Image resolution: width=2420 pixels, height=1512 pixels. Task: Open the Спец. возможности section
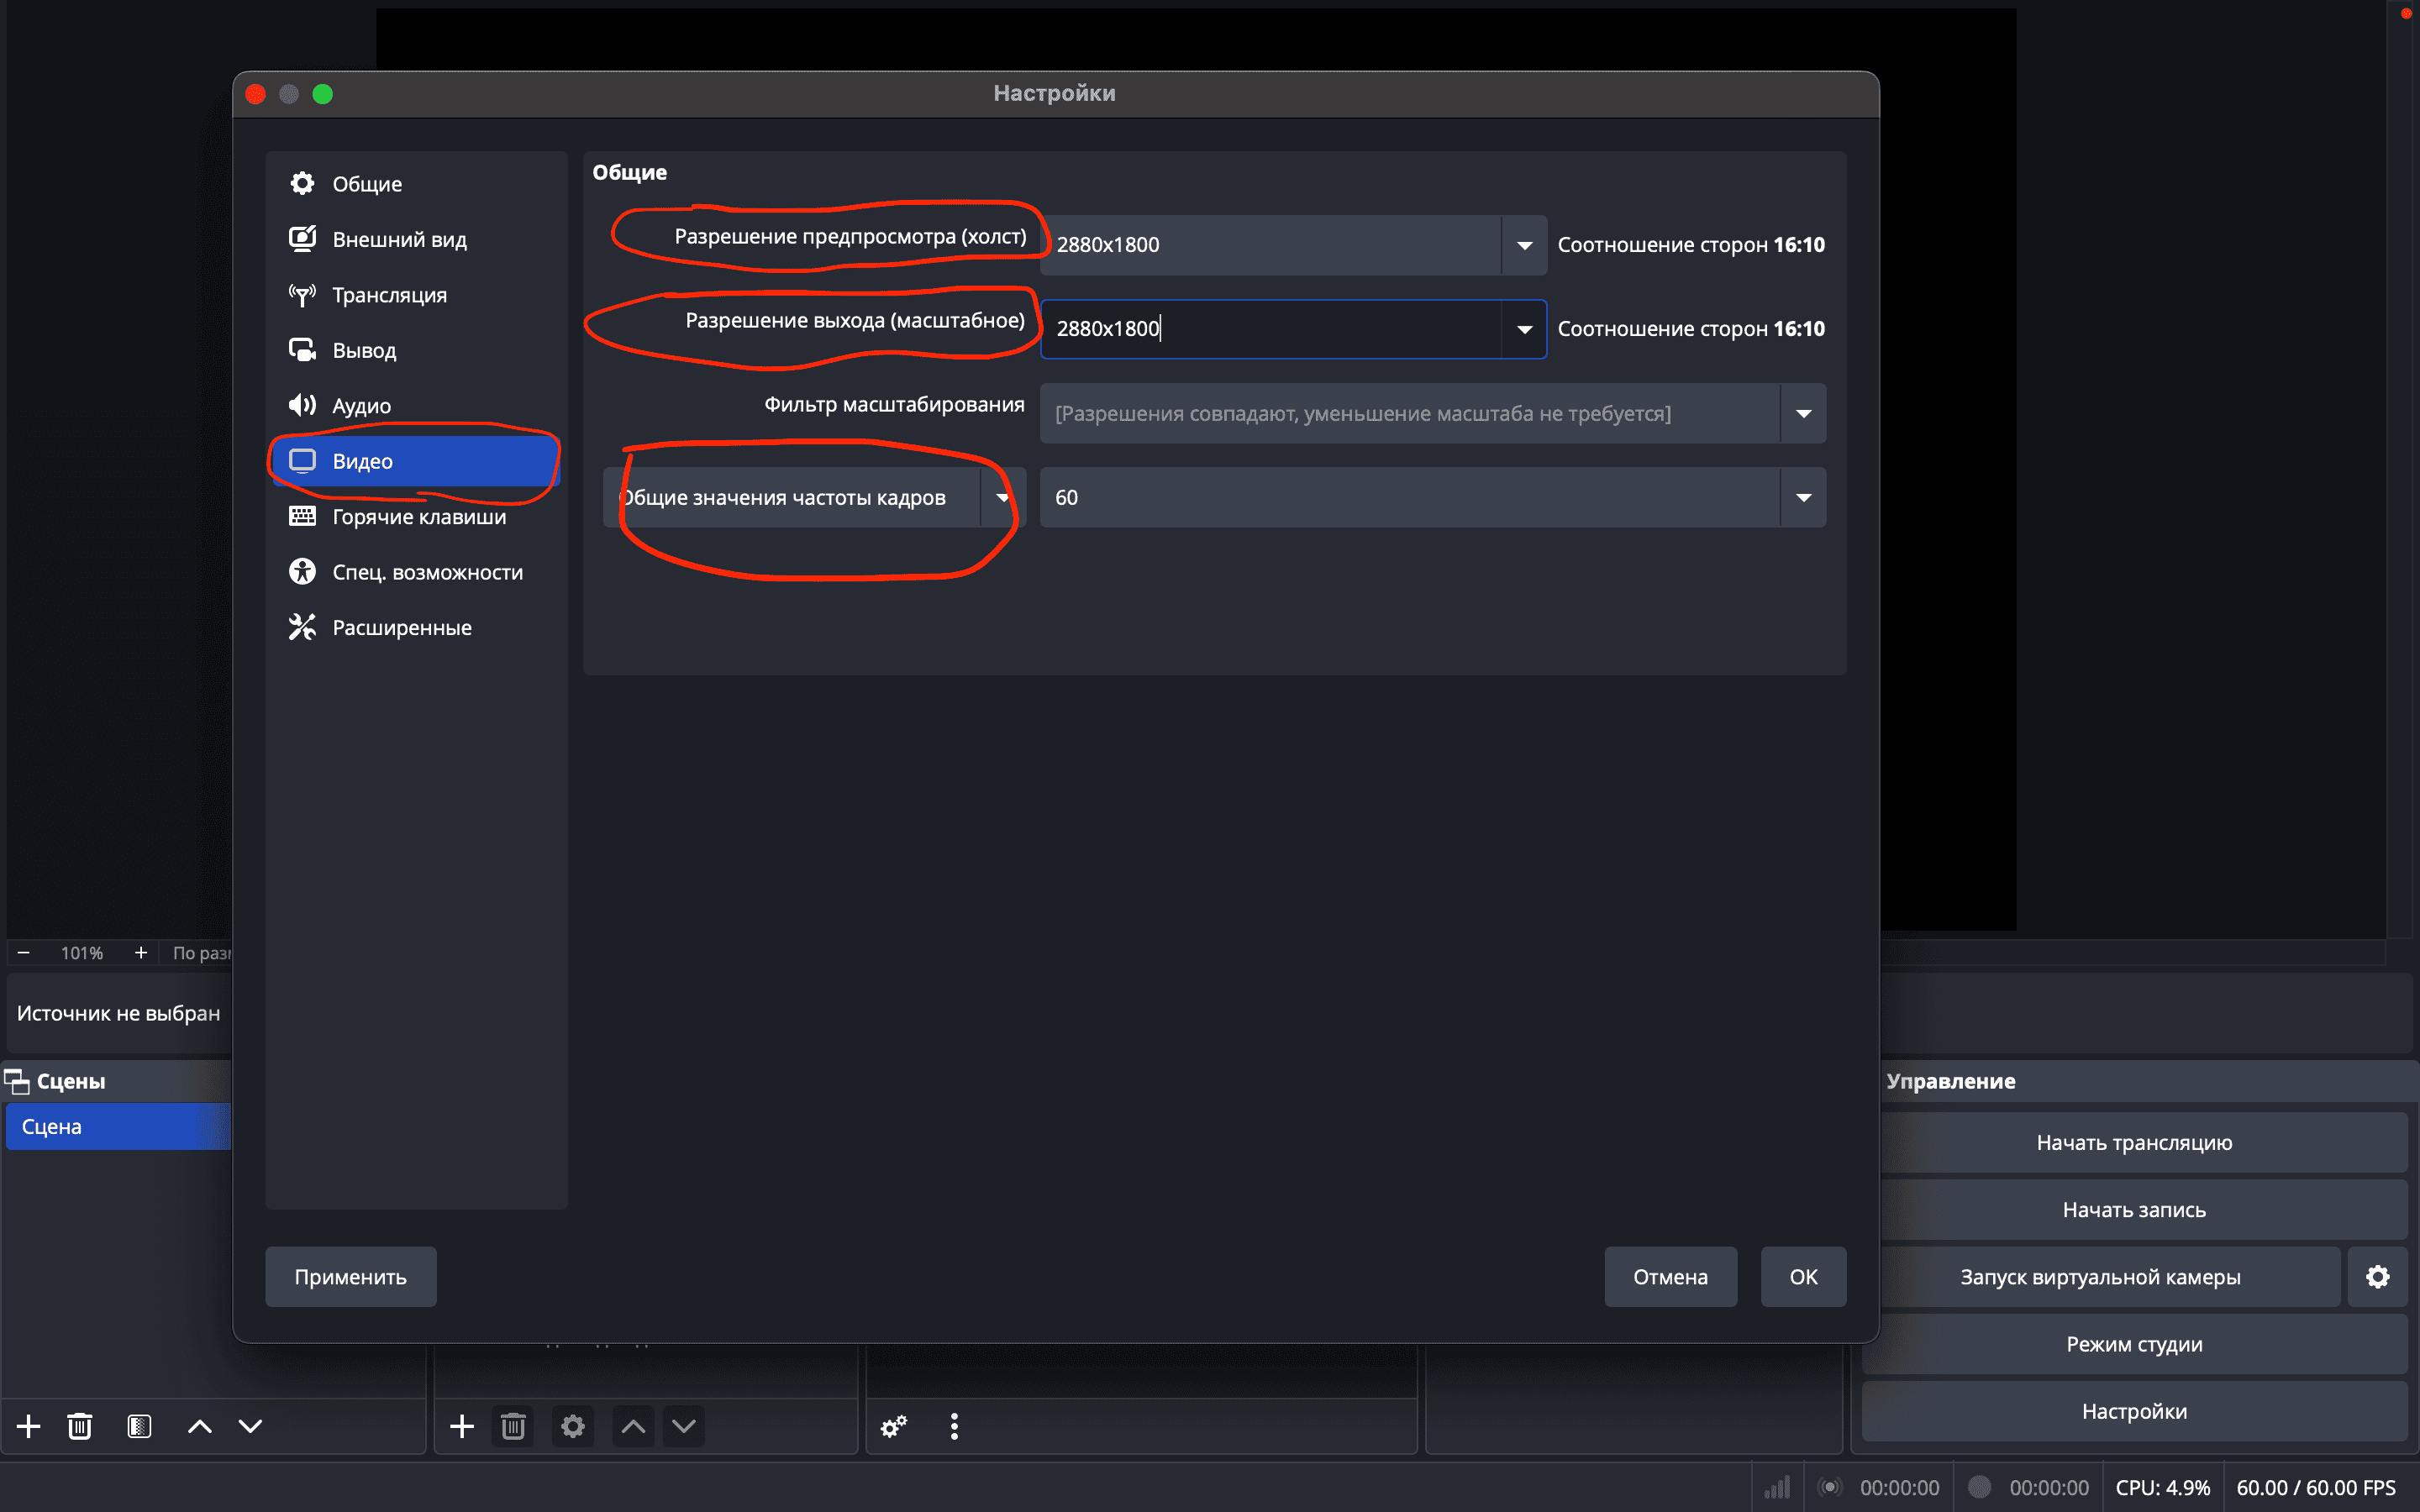pyautogui.click(x=415, y=572)
